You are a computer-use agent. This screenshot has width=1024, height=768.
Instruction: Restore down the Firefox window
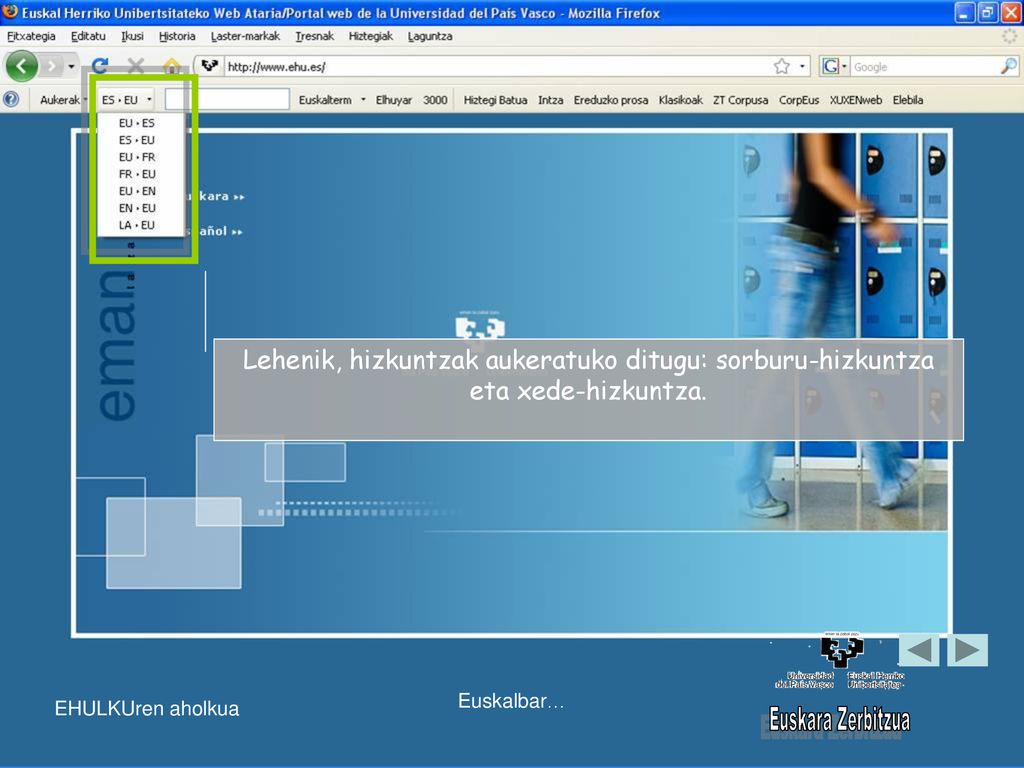[x=987, y=12]
